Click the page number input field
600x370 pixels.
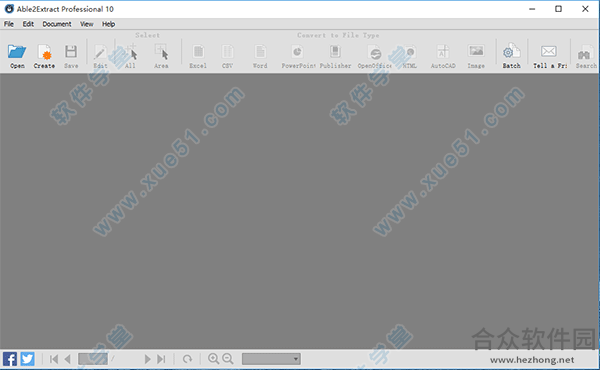(93, 359)
